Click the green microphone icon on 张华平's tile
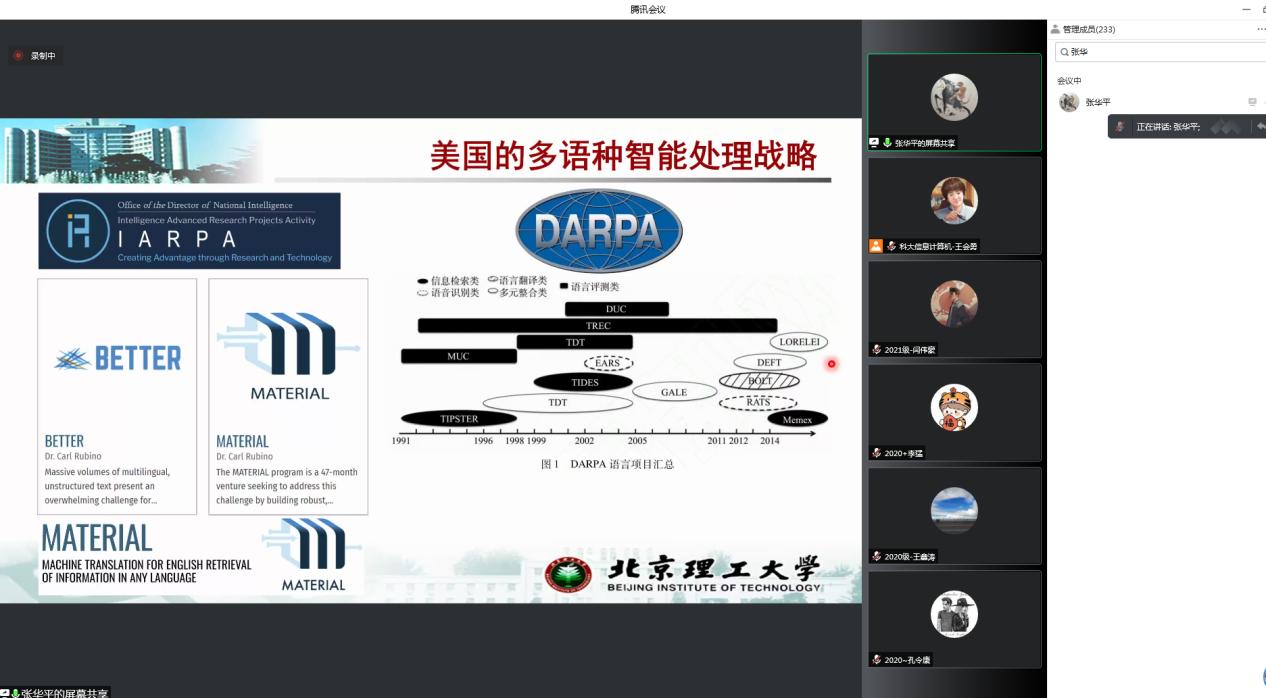The image size is (1266, 698). coord(887,143)
